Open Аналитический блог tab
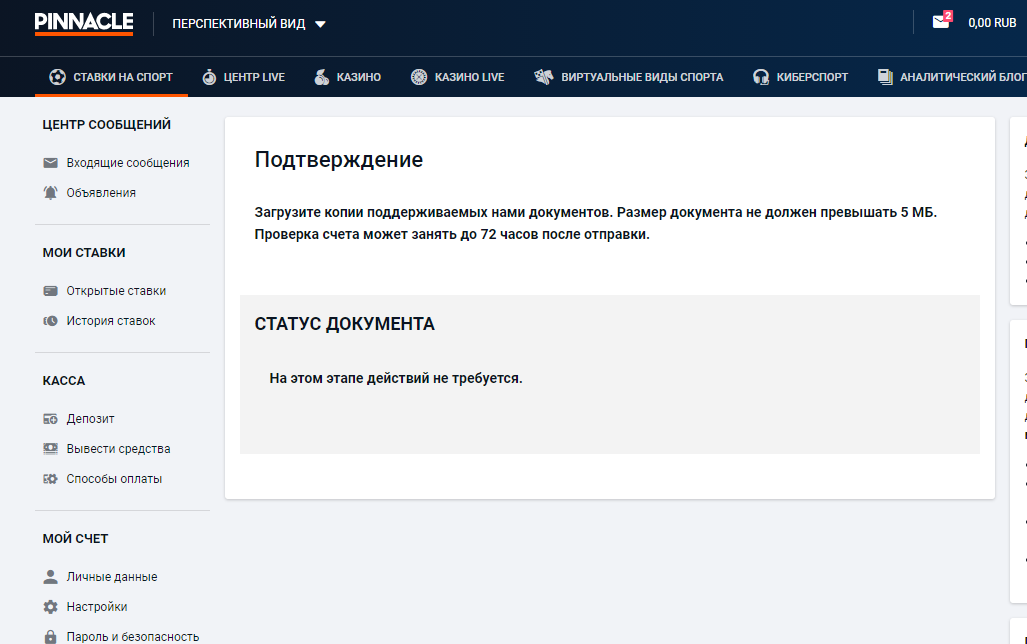1027x644 pixels. tap(952, 77)
